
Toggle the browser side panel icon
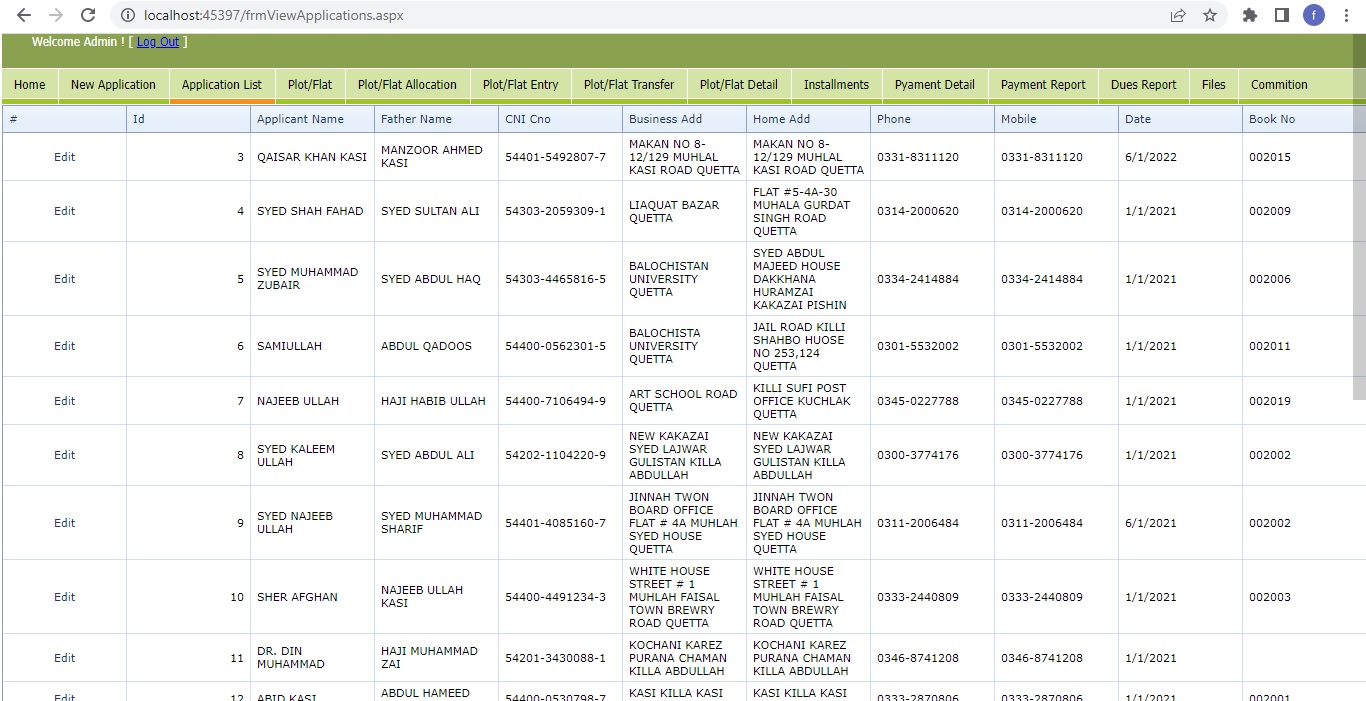point(1281,15)
